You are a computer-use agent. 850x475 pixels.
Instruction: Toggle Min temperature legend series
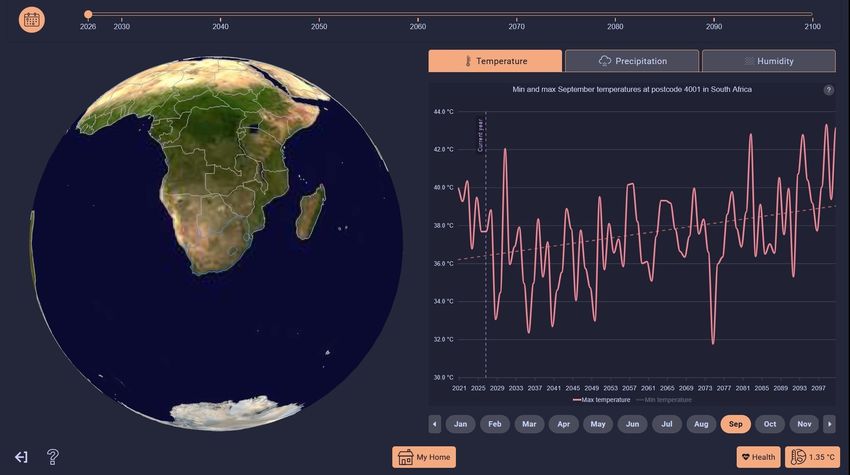pyautogui.click(x=664, y=400)
